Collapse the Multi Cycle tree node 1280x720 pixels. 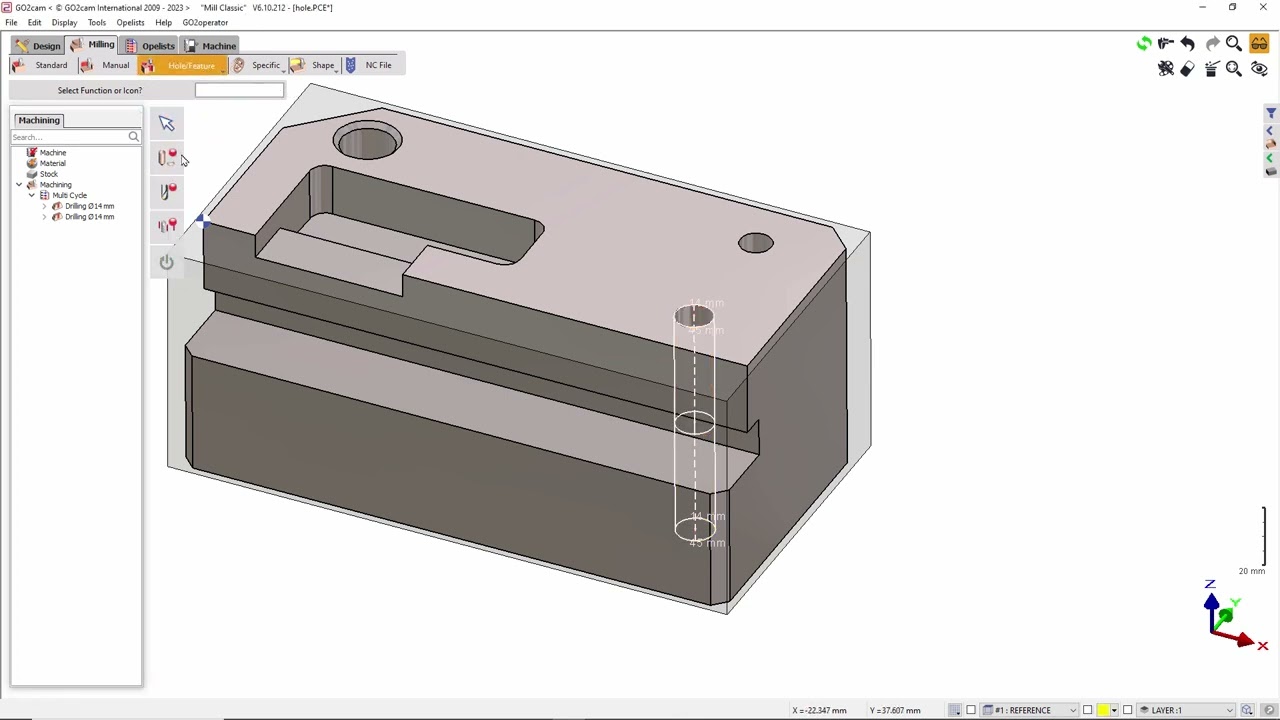pyautogui.click(x=31, y=195)
